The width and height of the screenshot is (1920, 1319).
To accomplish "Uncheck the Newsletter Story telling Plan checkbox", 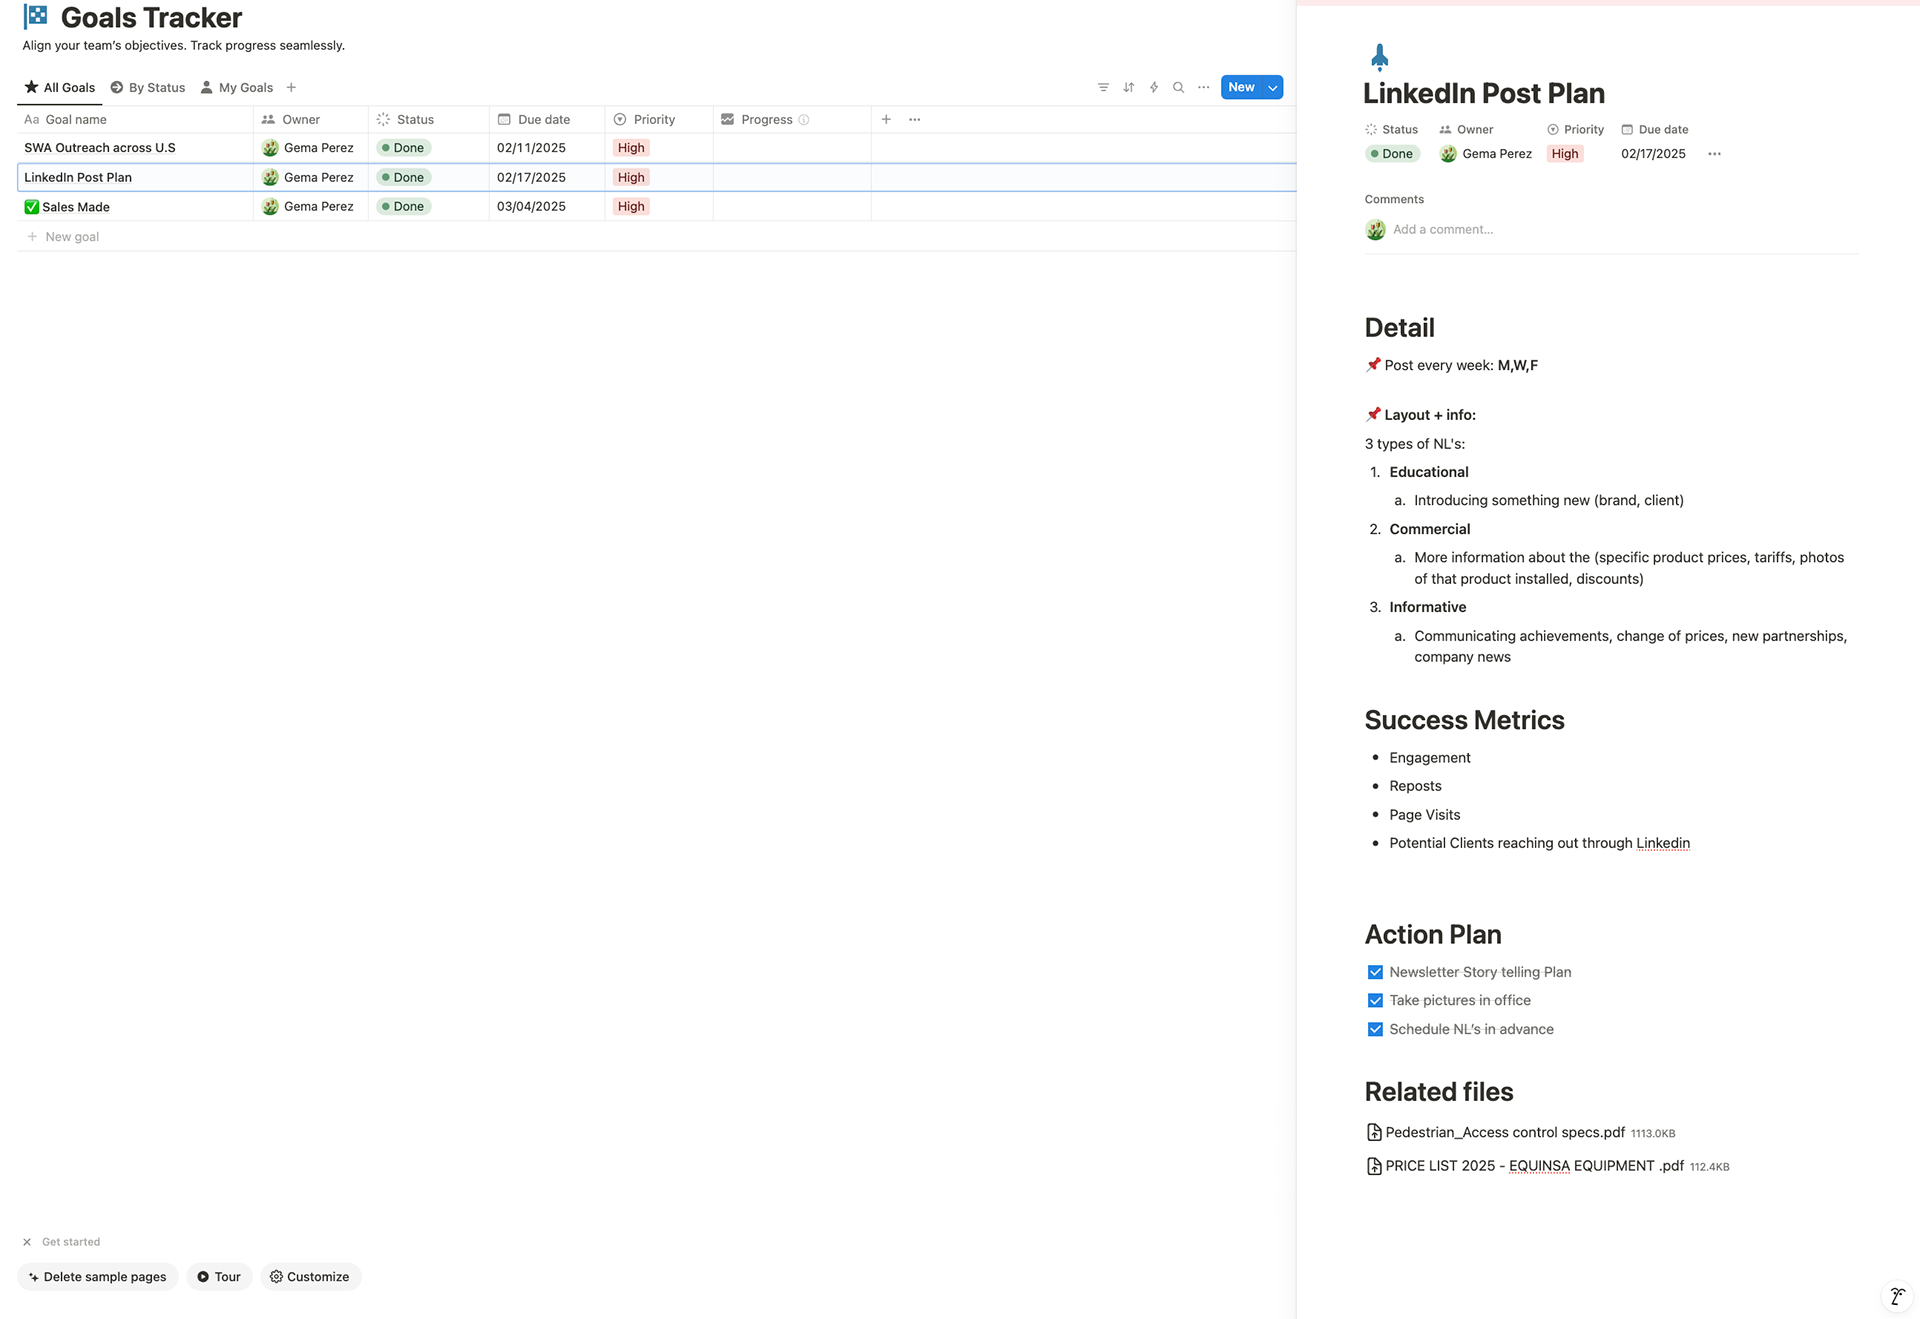I will [1375, 972].
